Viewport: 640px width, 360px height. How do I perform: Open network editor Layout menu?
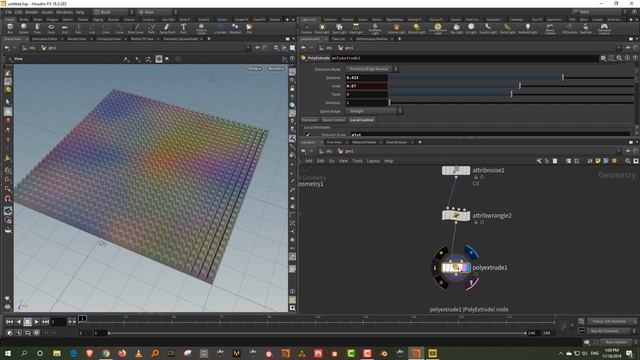[373, 161]
